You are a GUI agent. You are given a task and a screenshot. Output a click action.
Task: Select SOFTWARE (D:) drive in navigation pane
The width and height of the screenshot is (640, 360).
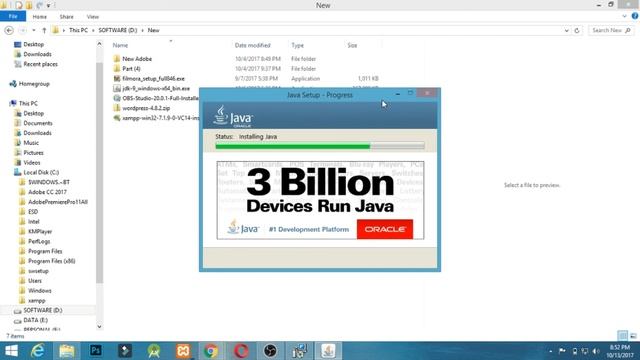tap(43, 310)
